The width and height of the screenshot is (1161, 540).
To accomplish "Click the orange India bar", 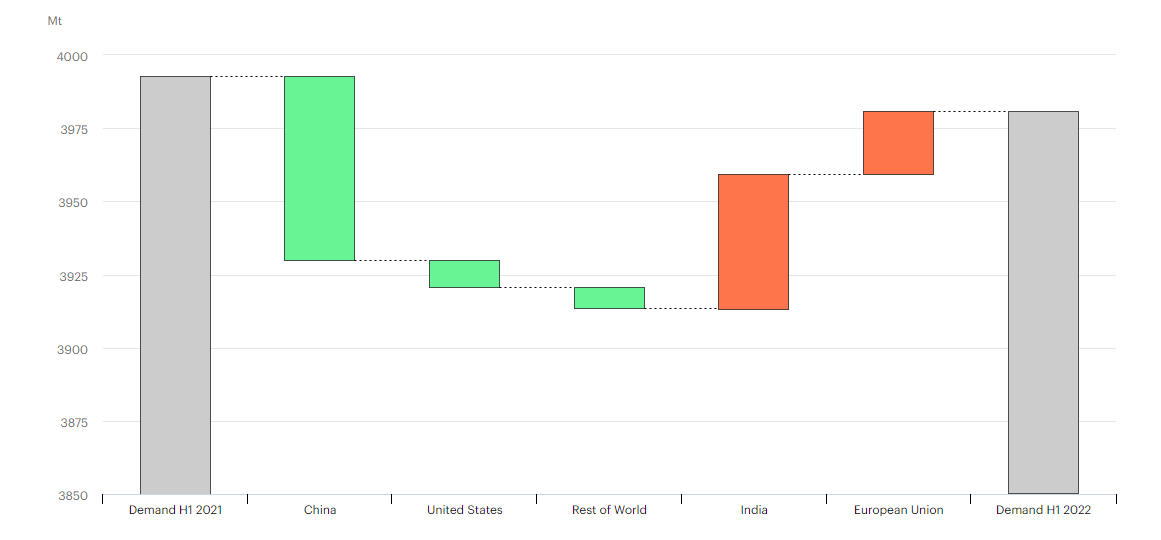I will click(753, 242).
